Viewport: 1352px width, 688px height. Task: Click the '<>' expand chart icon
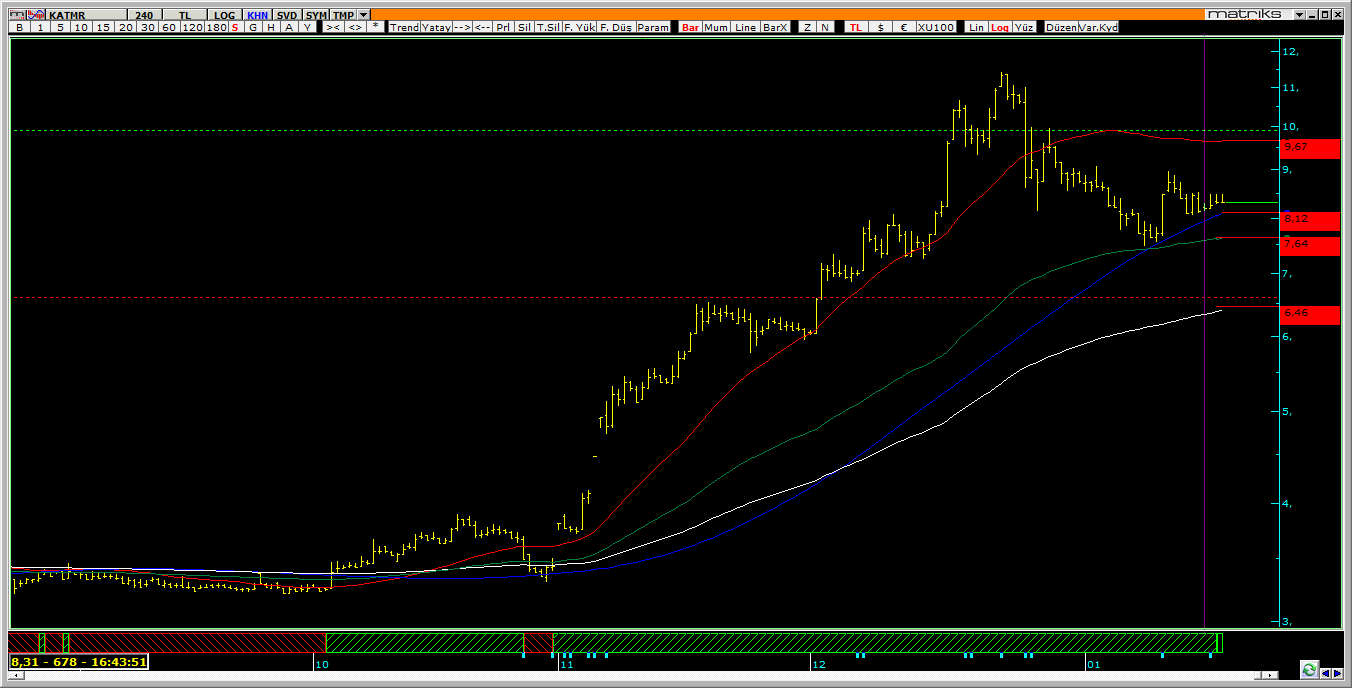(355, 28)
